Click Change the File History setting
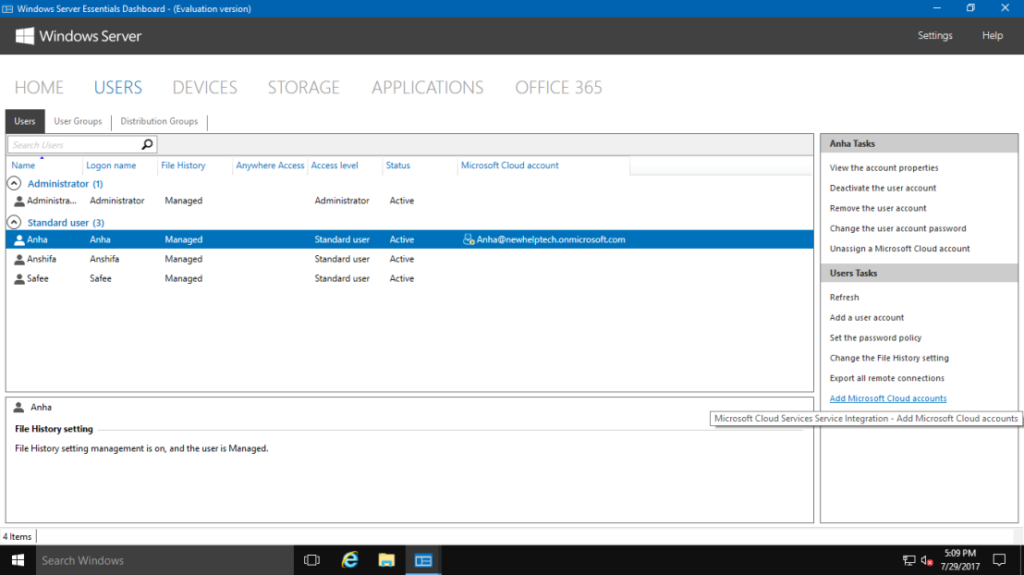Image resolution: width=1024 pixels, height=575 pixels. tap(889, 358)
